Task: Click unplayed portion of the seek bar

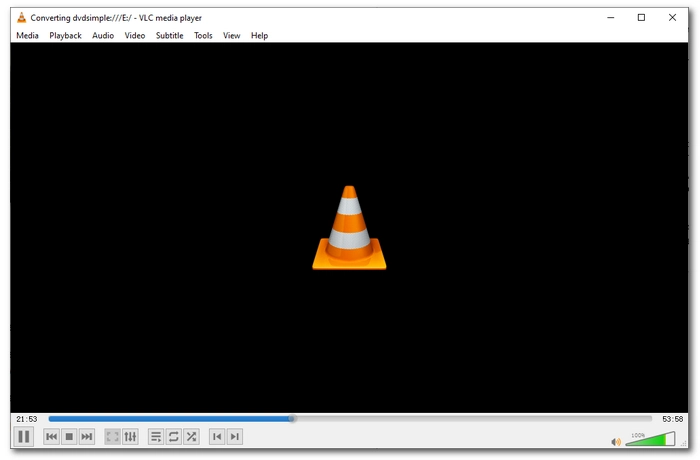Action: click(473, 418)
